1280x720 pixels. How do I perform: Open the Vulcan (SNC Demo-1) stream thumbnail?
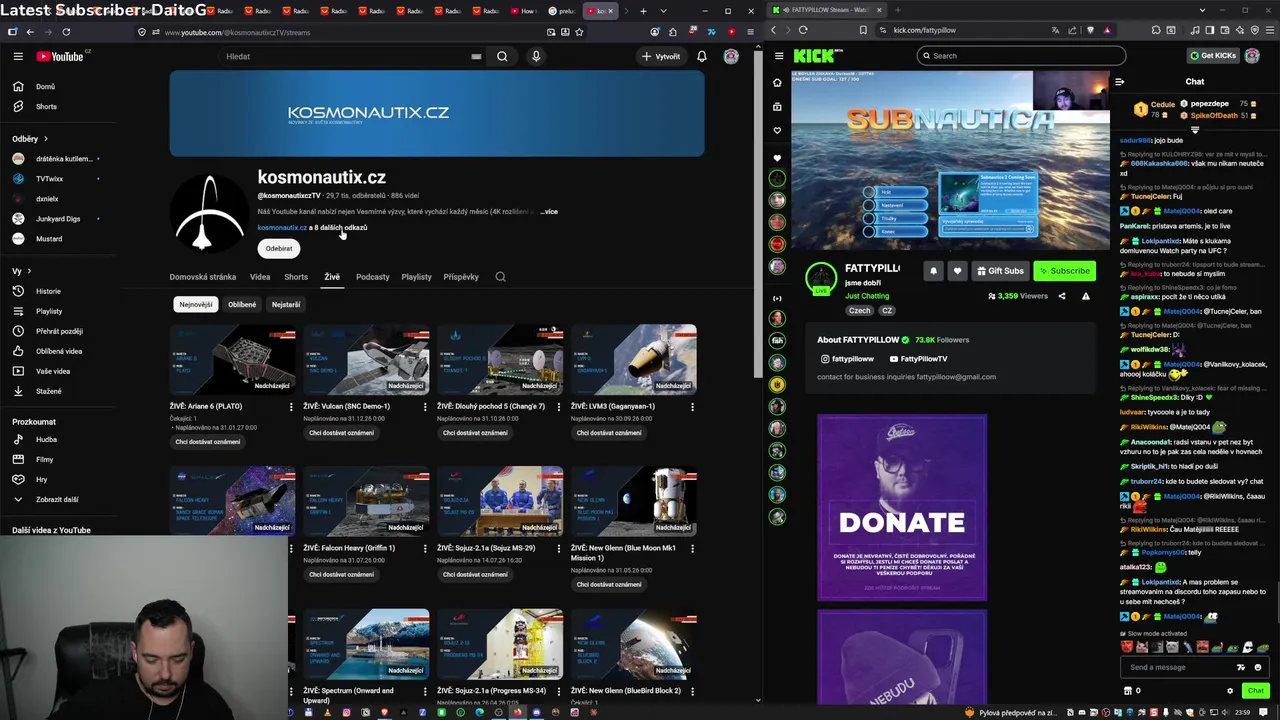tap(366, 359)
